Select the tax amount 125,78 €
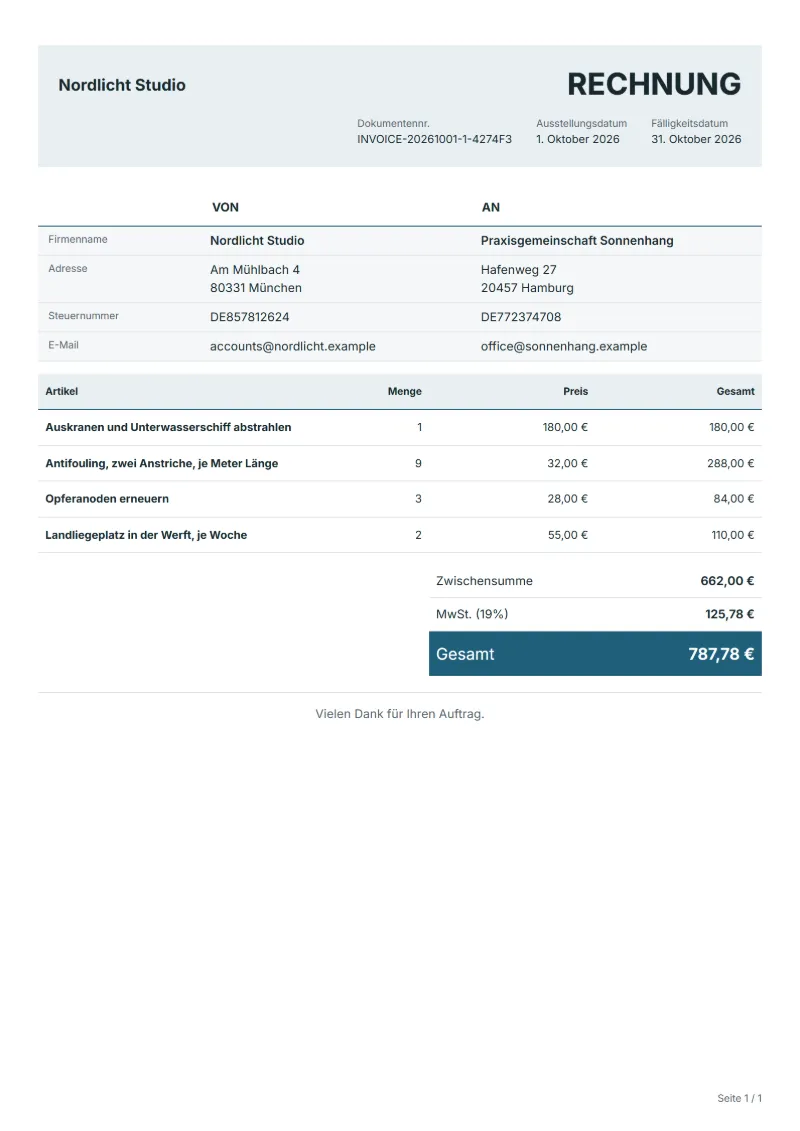Image resolution: width=800 pixels, height=1131 pixels. pyautogui.click(x=729, y=615)
